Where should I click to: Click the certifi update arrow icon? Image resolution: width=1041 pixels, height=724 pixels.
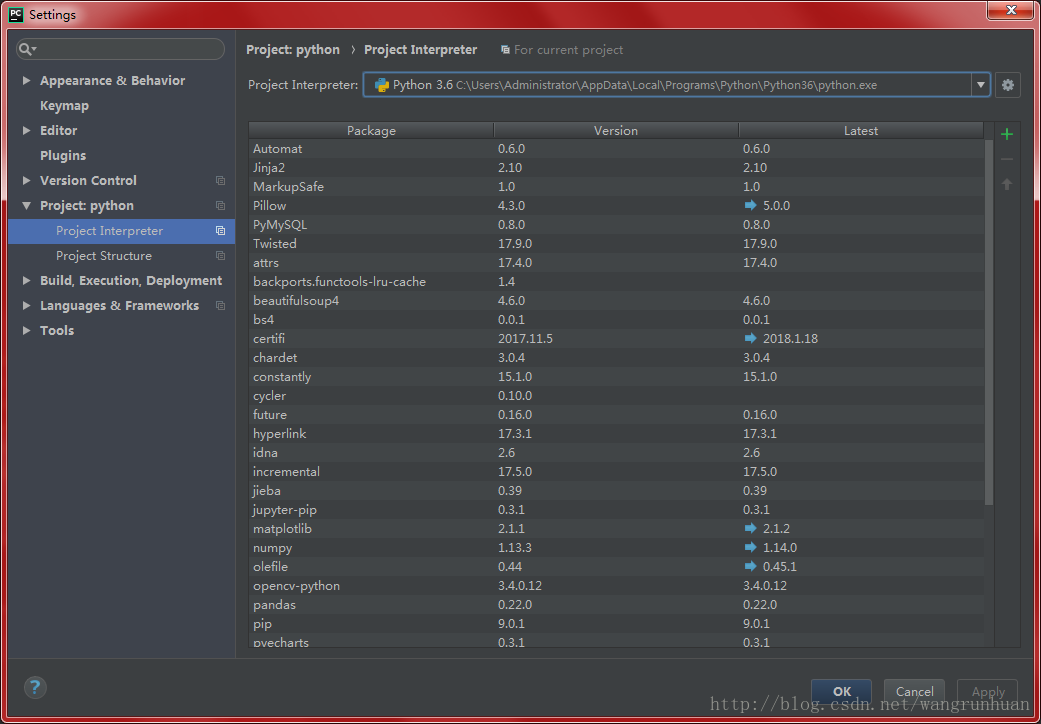751,338
